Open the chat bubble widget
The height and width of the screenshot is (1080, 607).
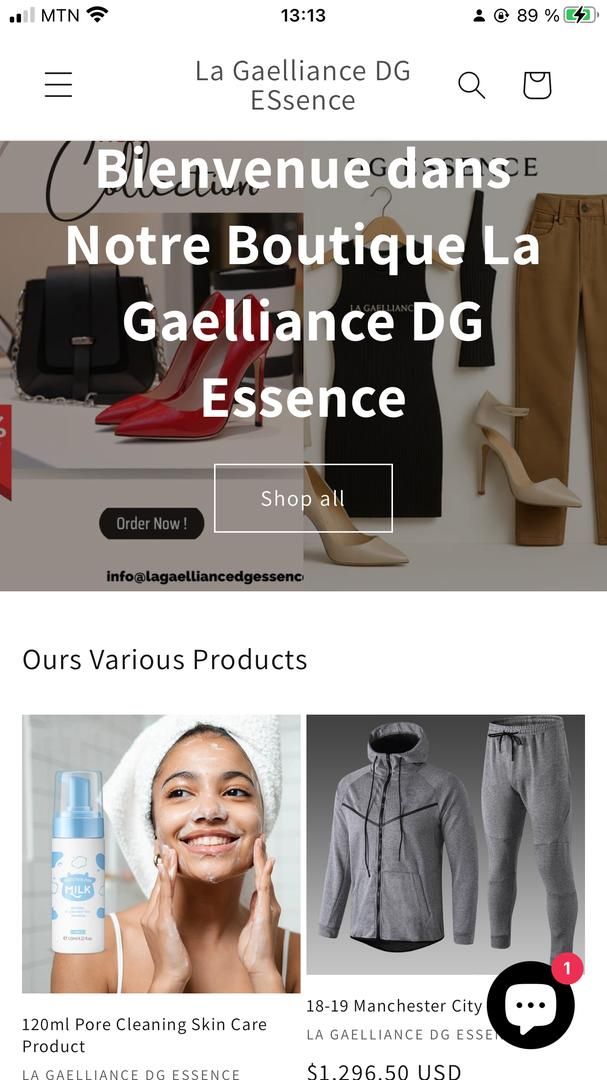[531, 1005]
